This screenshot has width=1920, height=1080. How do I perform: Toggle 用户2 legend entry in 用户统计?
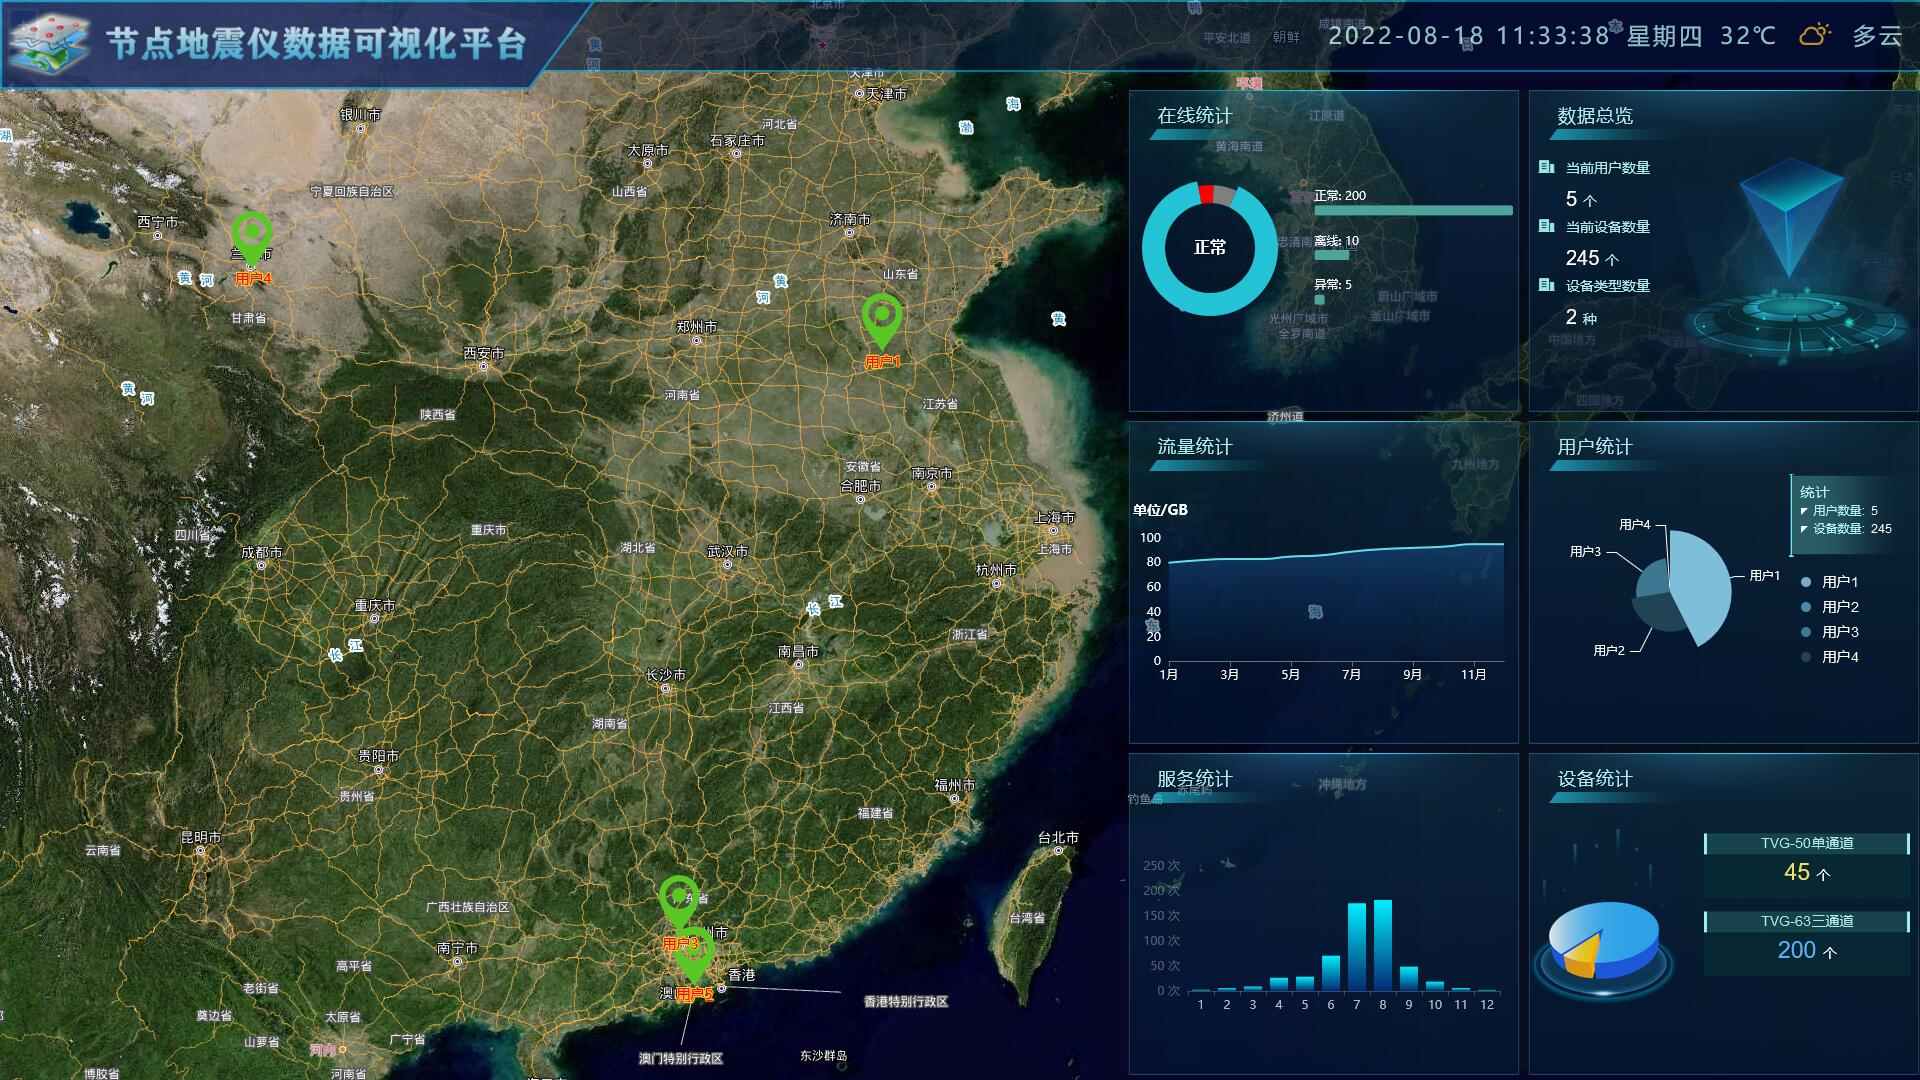pyautogui.click(x=1830, y=607)
